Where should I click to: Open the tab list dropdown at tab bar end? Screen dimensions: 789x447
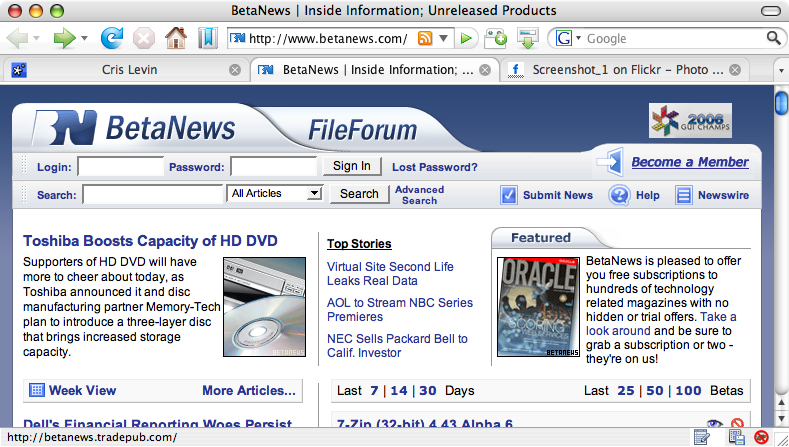(781, 70)
